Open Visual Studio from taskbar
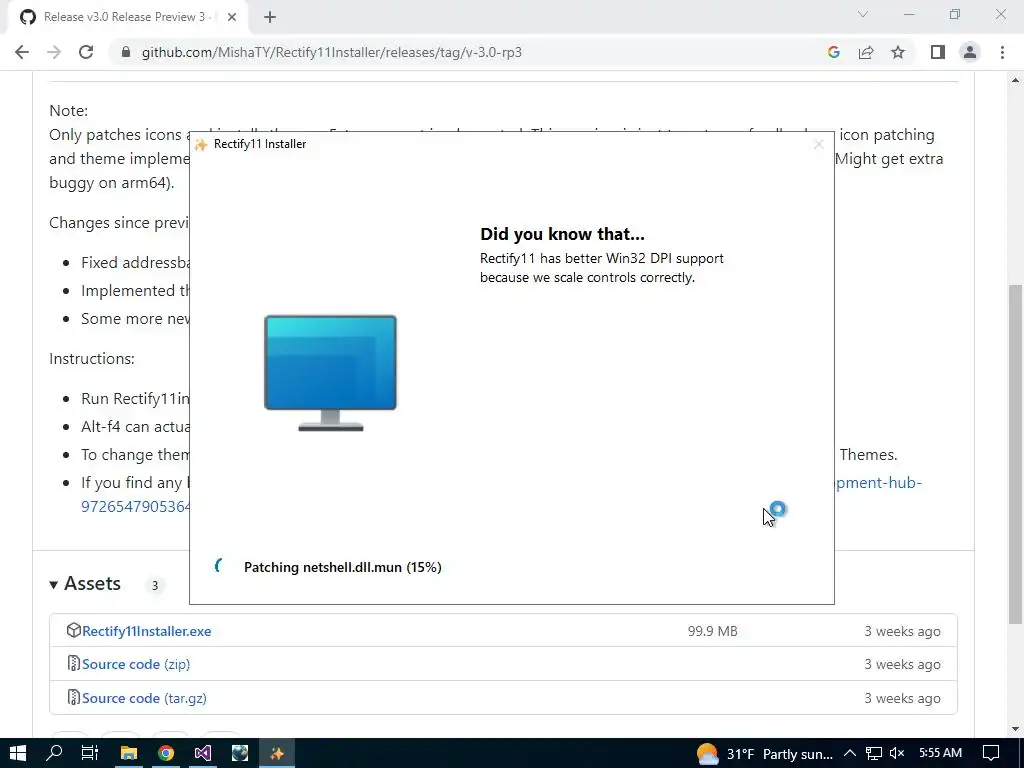This screenshot has height=768, width=1024. [202, 753]
